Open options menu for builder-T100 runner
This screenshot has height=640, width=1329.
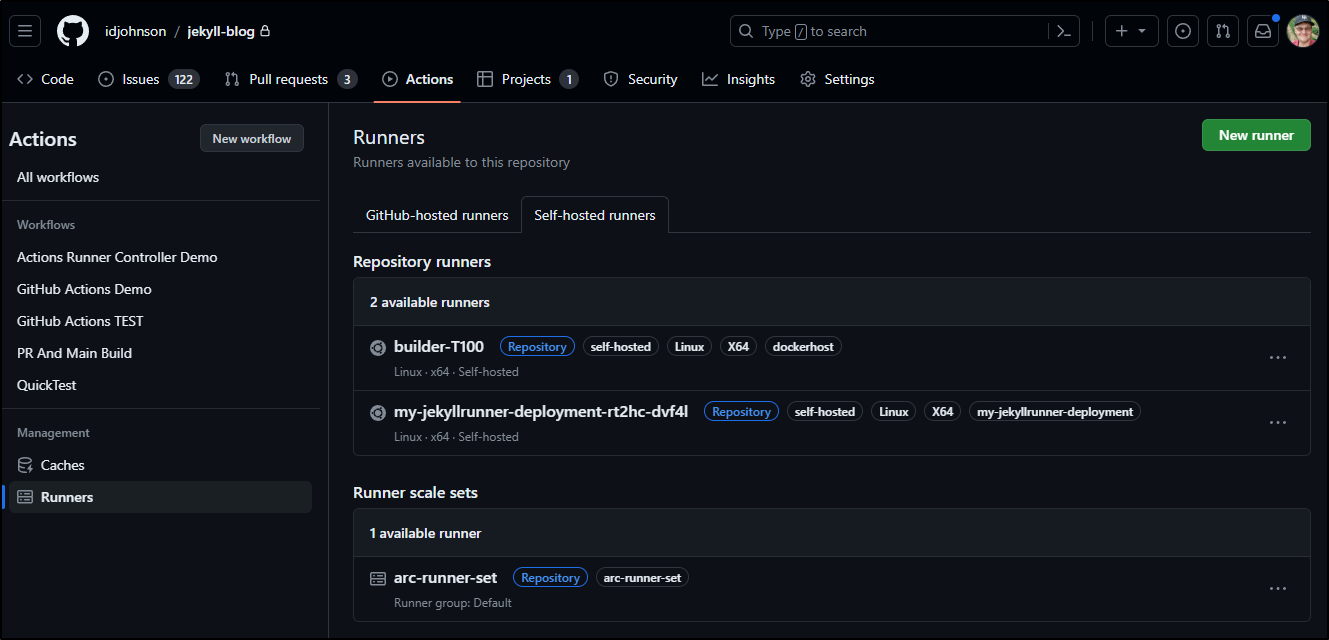coord(1277,357)
